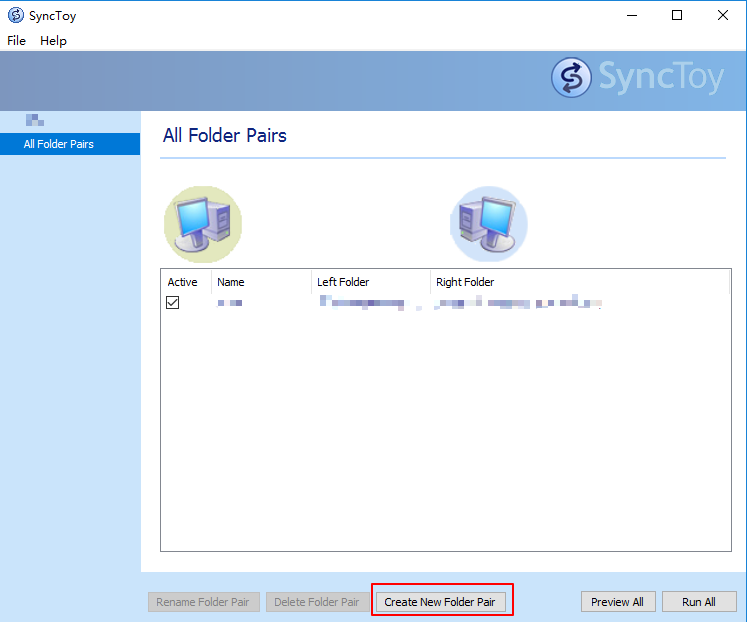Open the File menu

tap(16, 41)
